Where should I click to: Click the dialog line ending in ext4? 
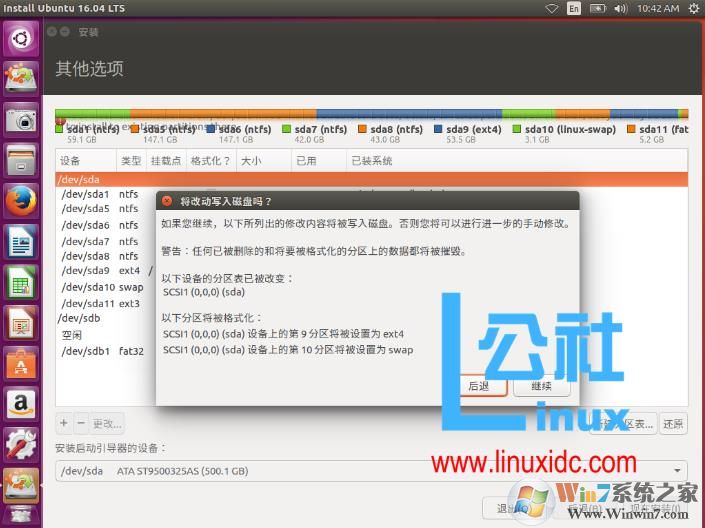(x=283, y=334)
